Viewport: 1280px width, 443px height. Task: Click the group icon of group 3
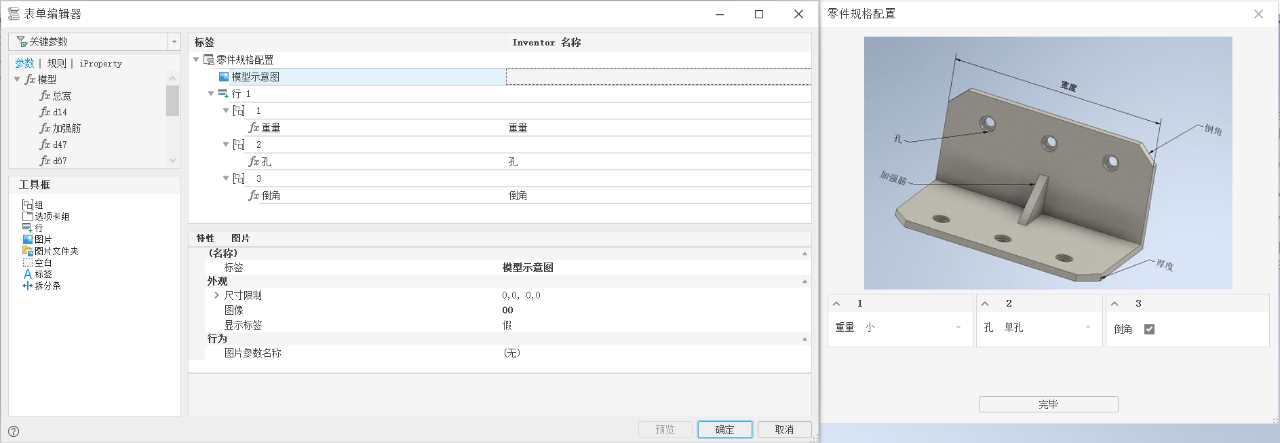point(238,178)
